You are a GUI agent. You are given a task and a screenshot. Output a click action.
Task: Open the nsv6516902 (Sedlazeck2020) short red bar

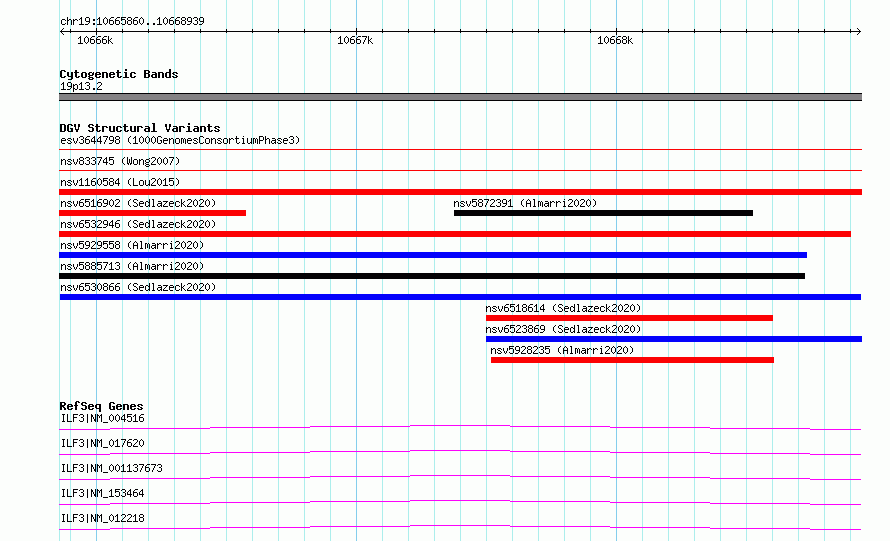pos(153,213)
